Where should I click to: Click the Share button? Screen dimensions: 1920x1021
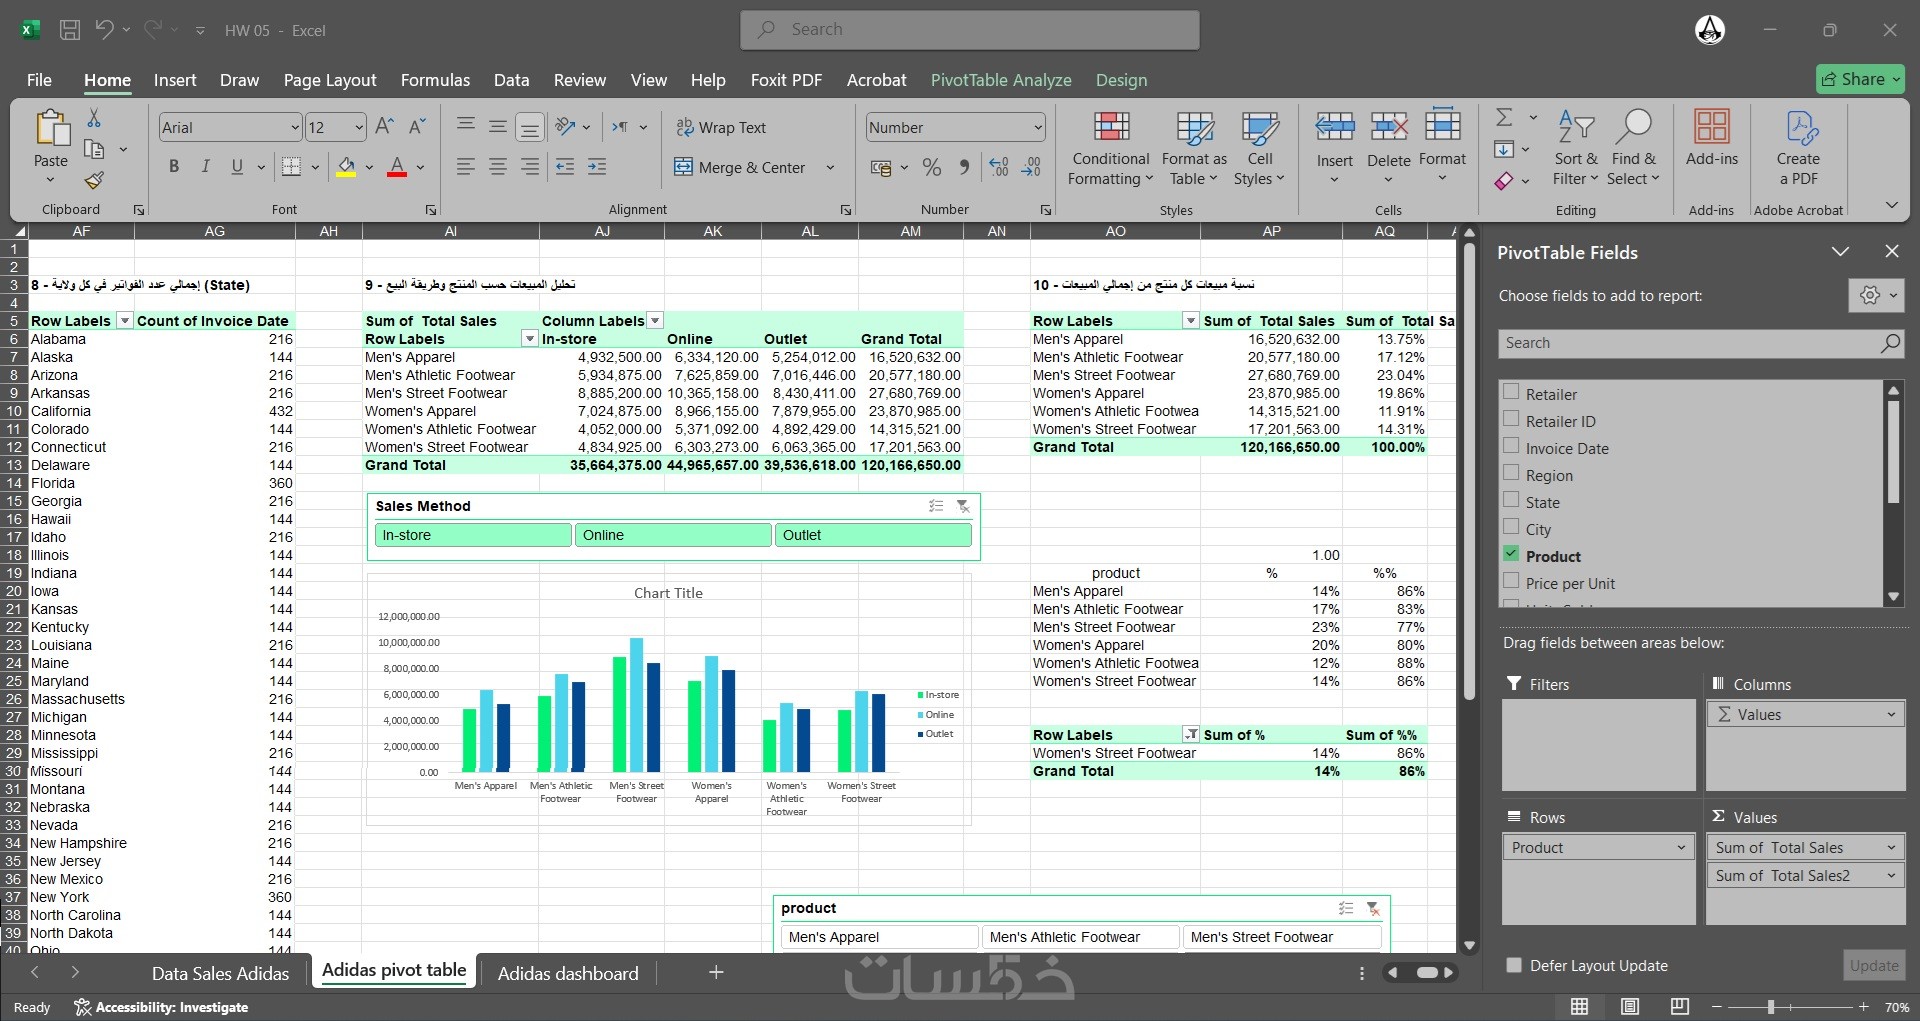[x=1860, y=79]
